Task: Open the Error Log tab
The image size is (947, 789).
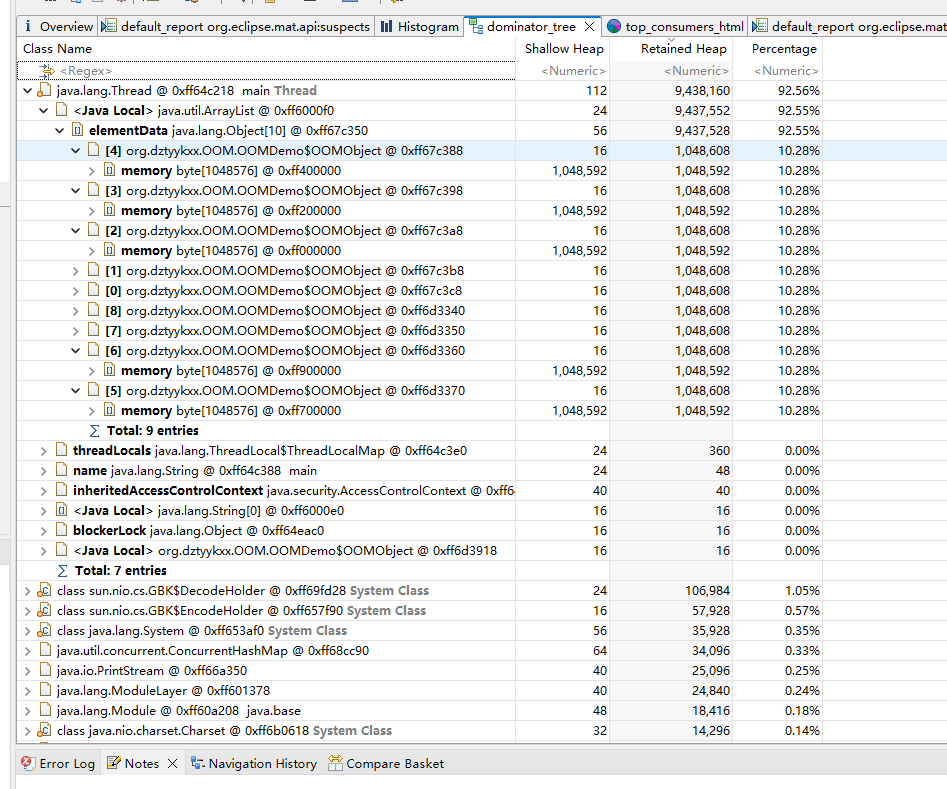Action: pyautogui.click(x=66, y=764)
